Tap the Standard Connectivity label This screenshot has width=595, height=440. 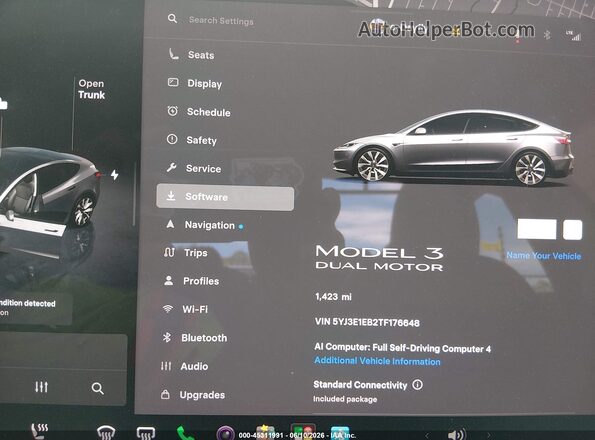pyautogui.click(x=360, y=385)
